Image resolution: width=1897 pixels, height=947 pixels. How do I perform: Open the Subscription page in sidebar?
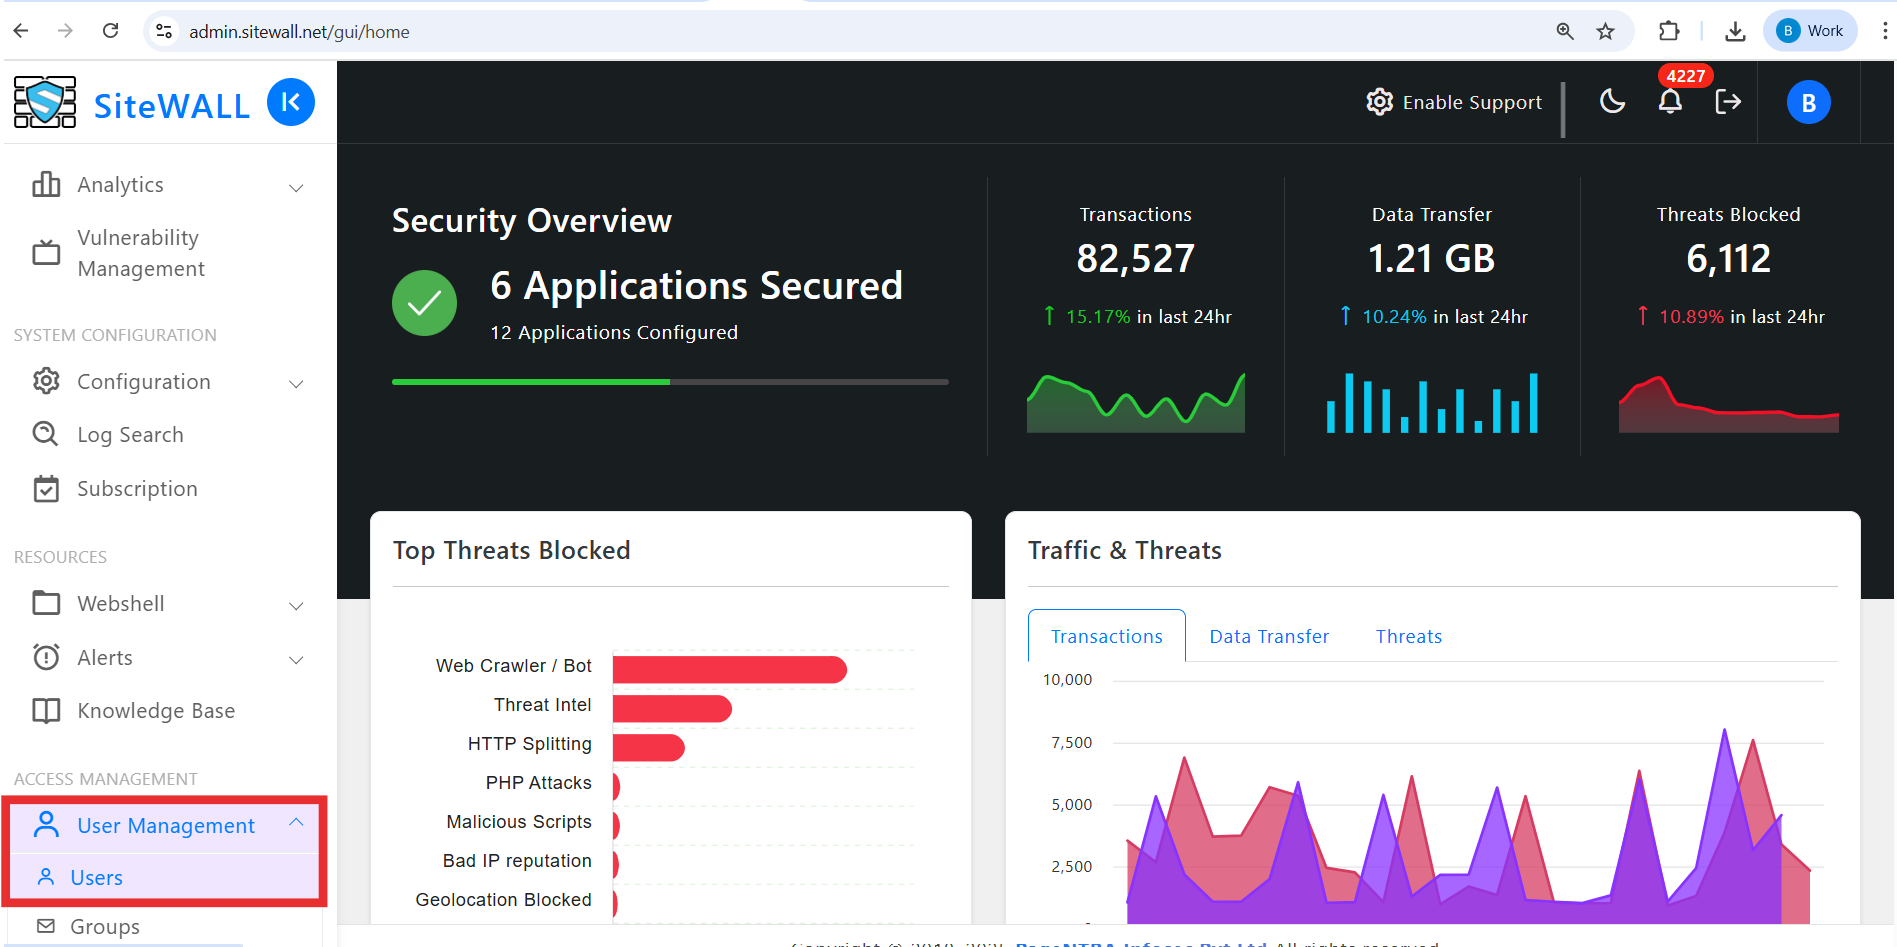[137, 489]
